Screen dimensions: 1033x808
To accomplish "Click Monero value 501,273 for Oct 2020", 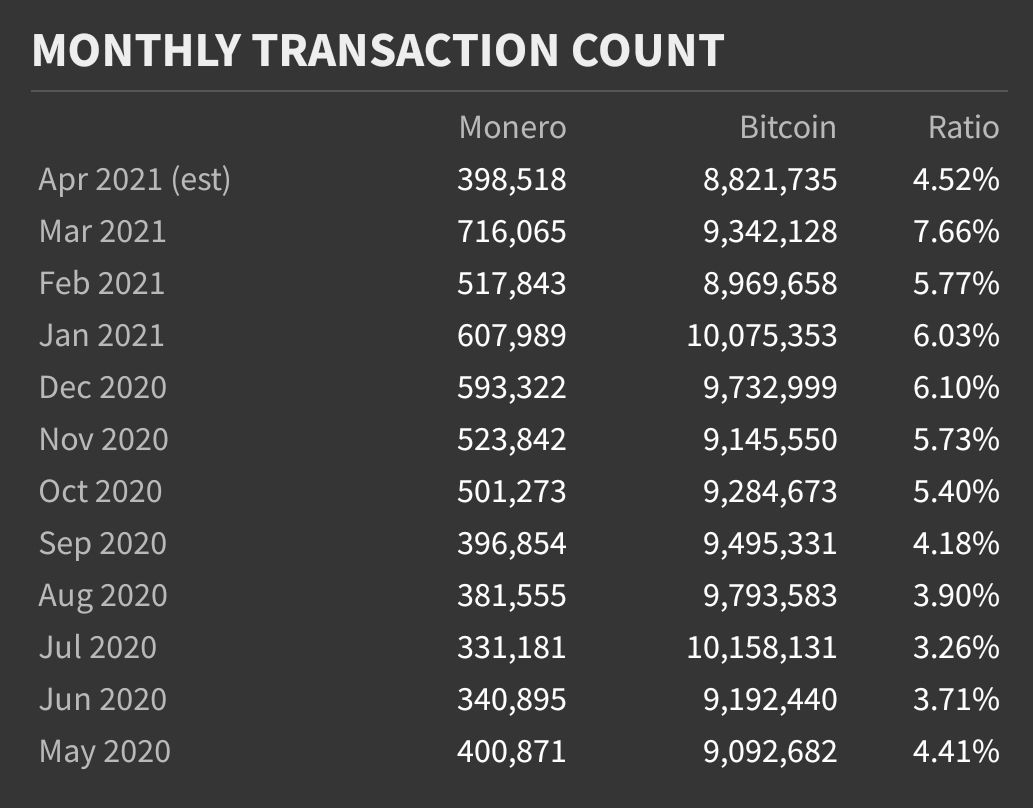I will (512, 492).
